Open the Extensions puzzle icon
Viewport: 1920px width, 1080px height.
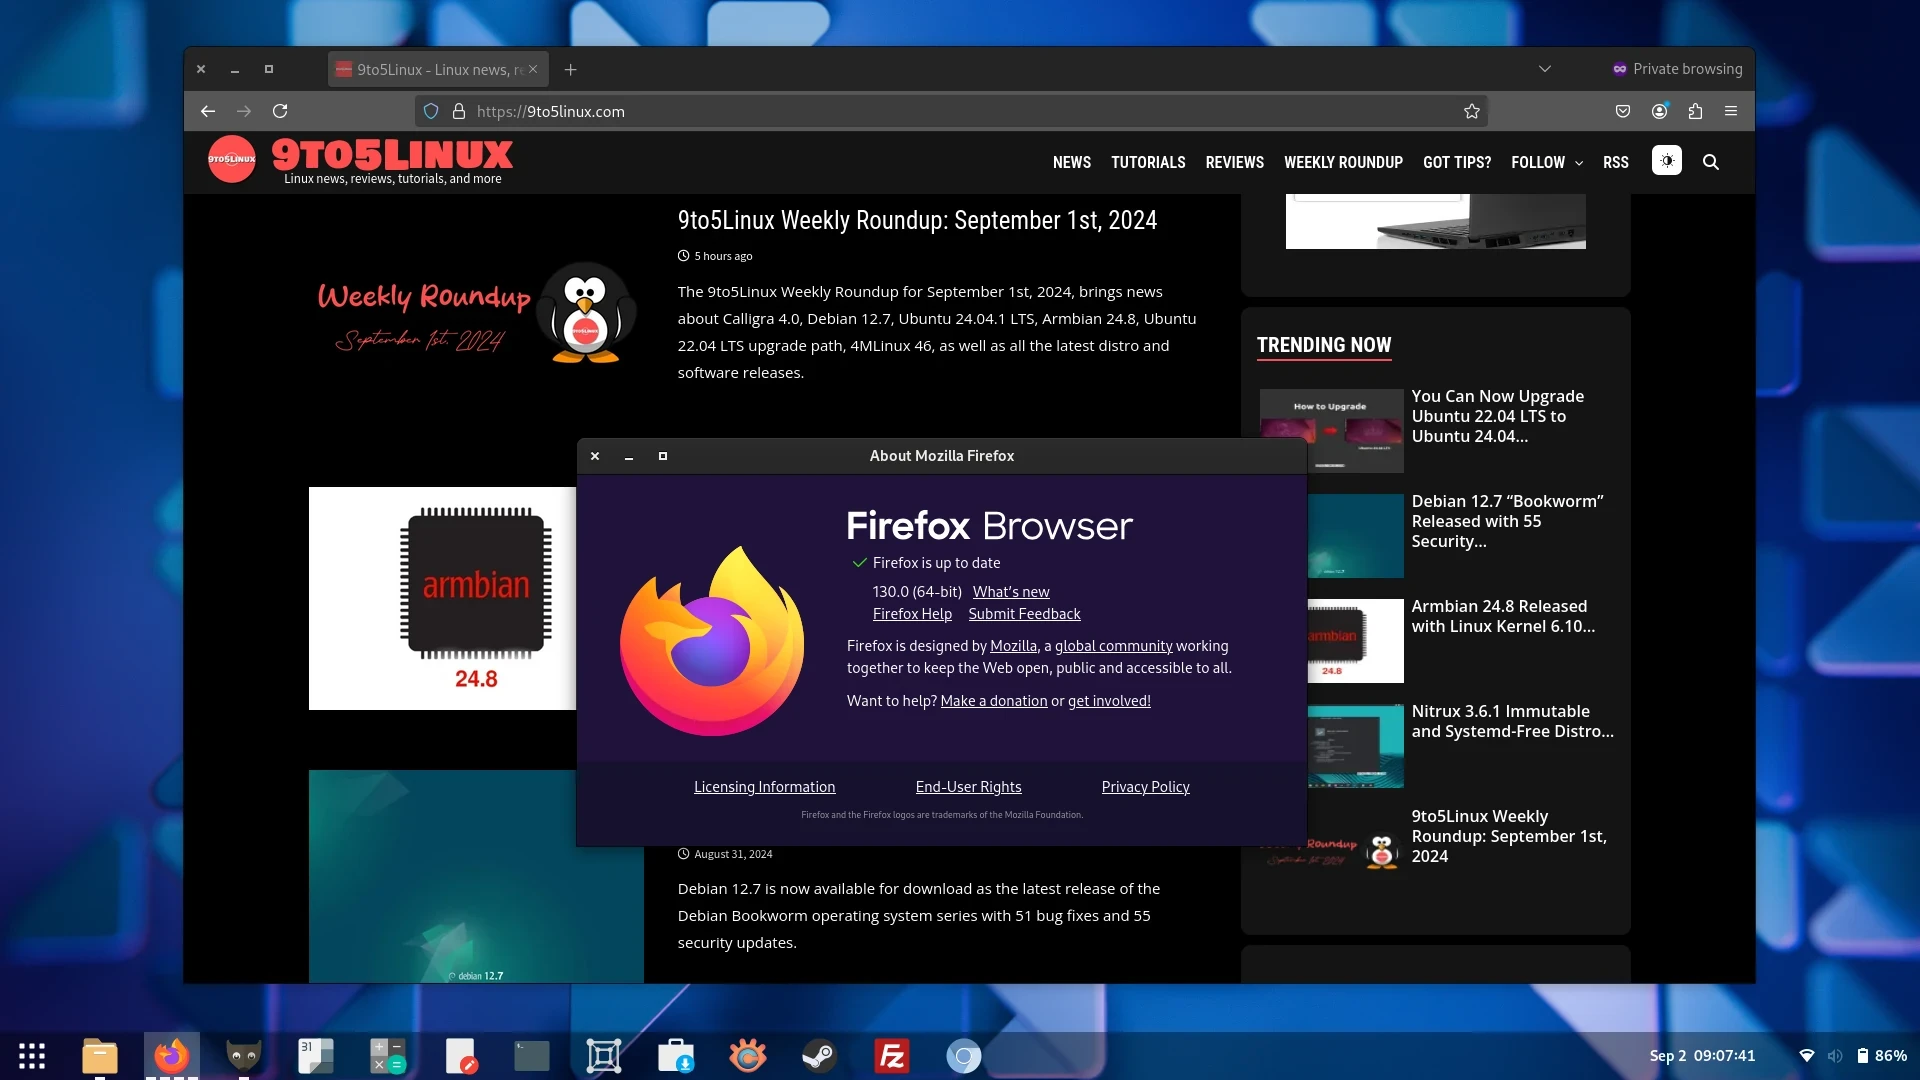click(x=1695, y=111)
